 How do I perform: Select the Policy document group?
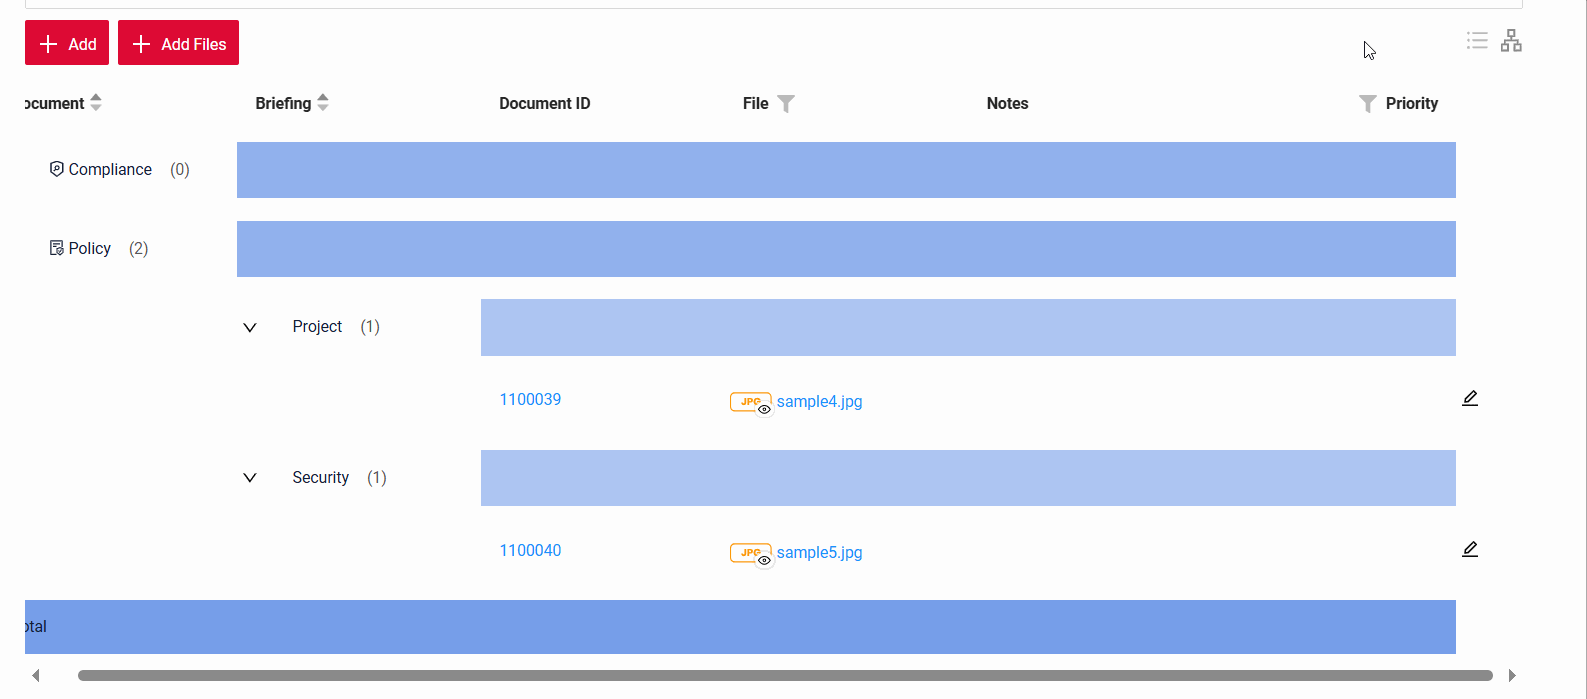click(89, 249)
